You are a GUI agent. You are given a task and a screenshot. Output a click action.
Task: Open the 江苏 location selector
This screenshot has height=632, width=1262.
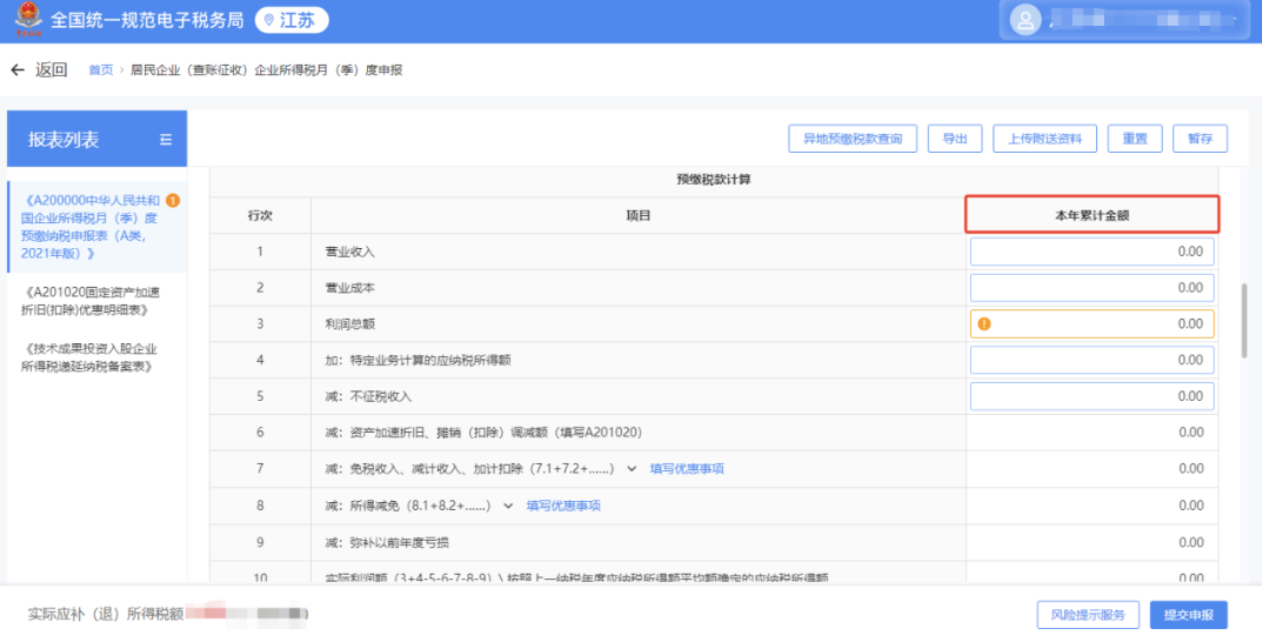click(x=291, y=20)
